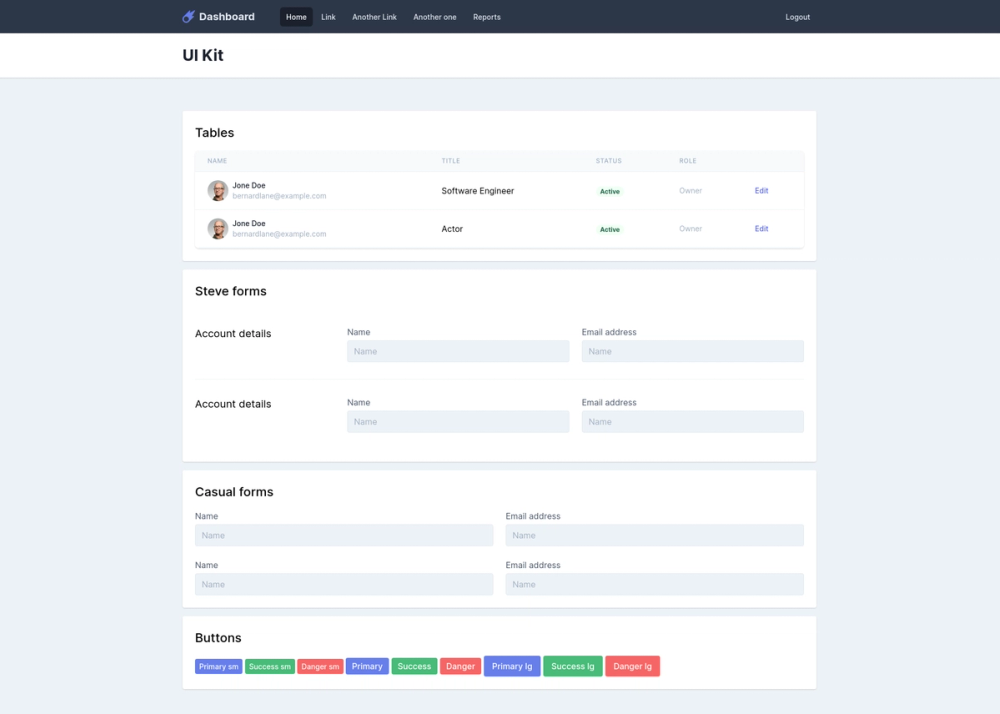Click Owner in the Actor row
1000x714 pixels.
691,229
